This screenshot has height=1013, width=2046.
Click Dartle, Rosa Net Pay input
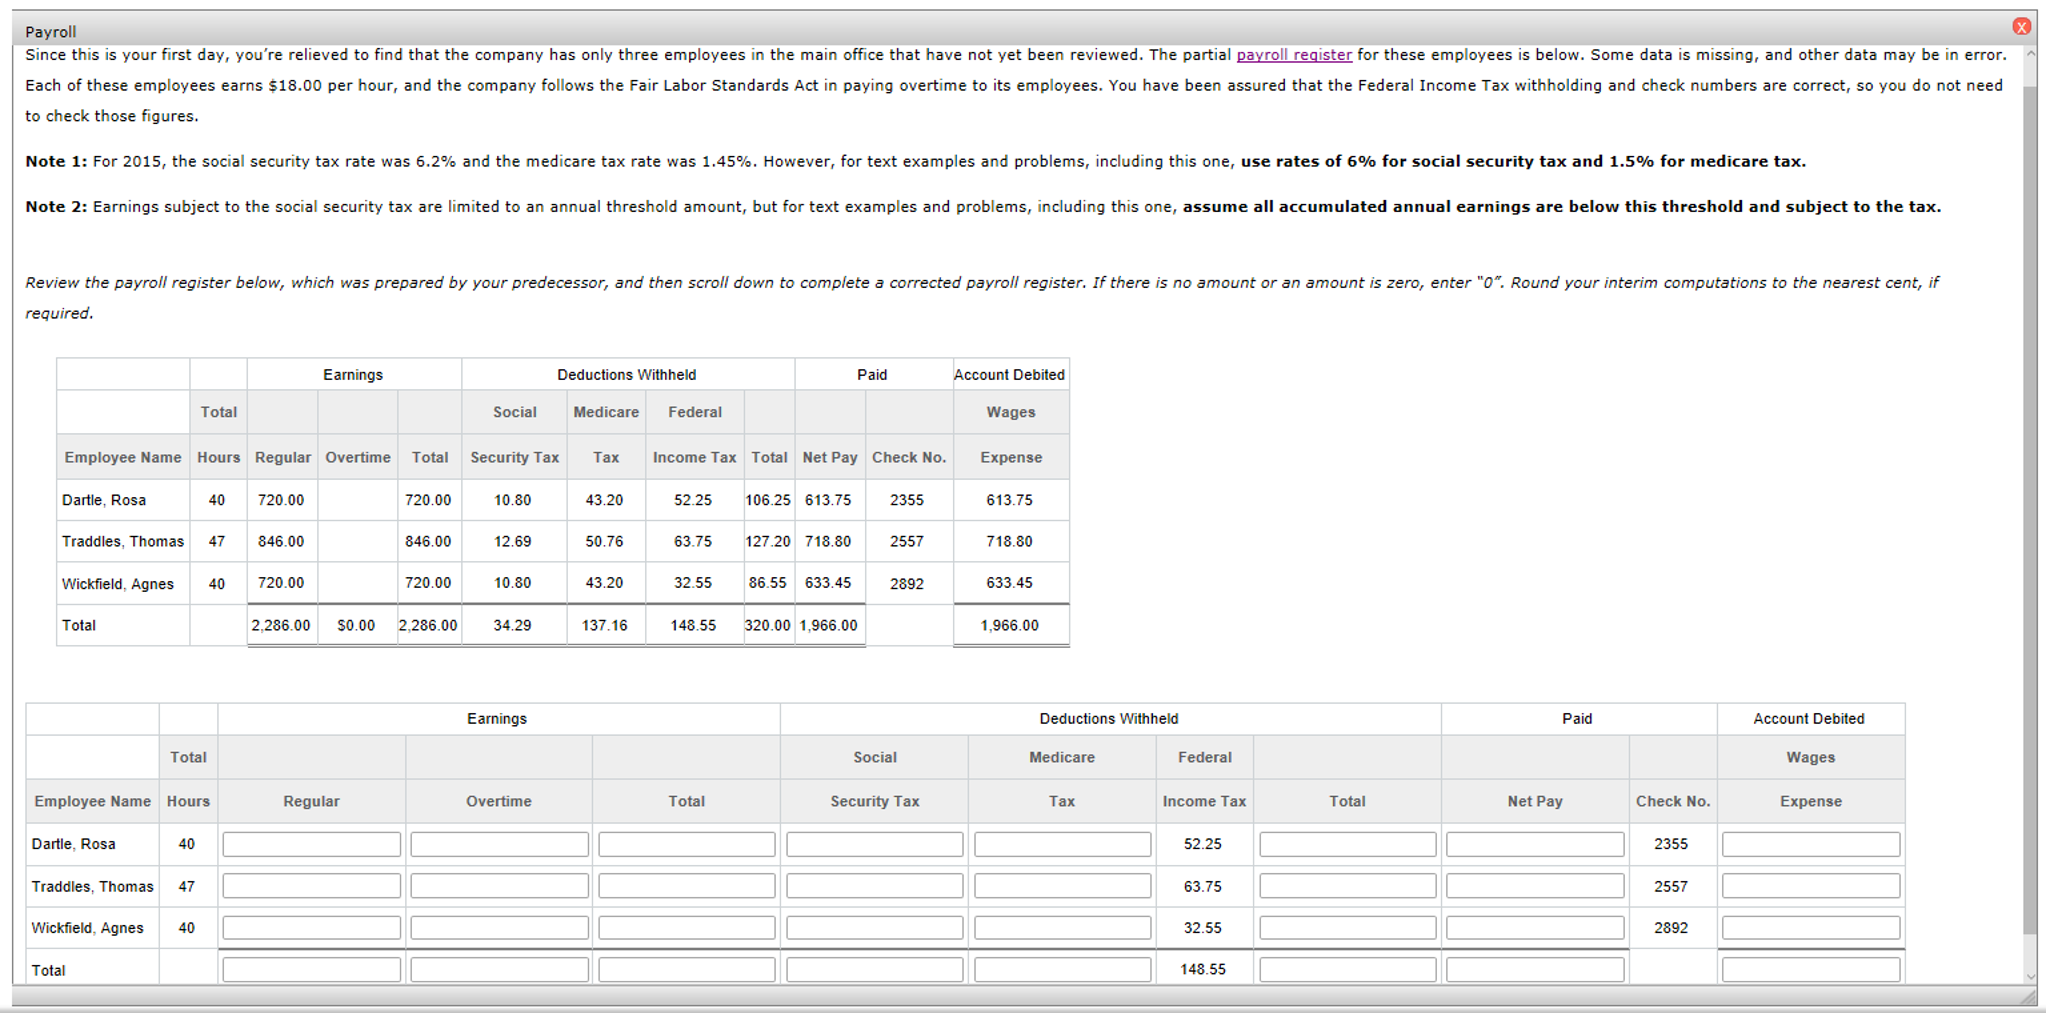1535,844
